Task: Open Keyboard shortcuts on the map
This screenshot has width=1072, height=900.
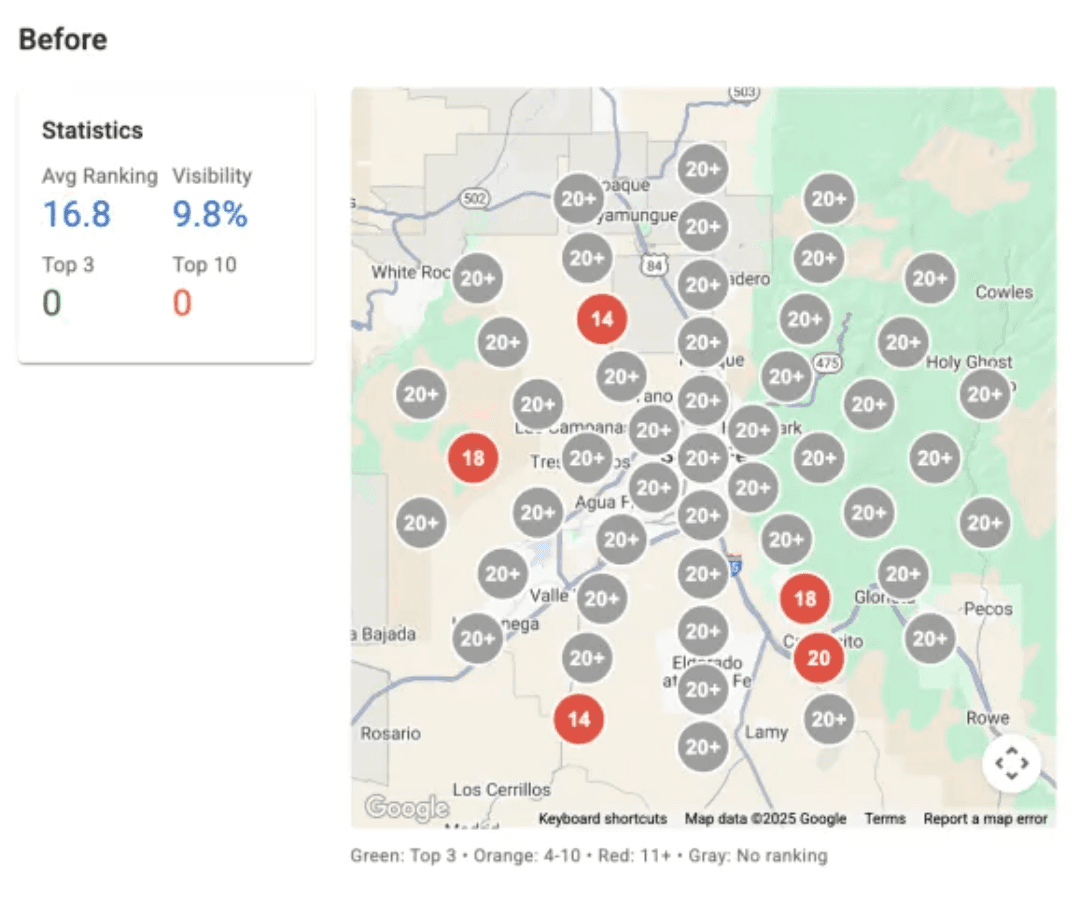Action: 602,818
